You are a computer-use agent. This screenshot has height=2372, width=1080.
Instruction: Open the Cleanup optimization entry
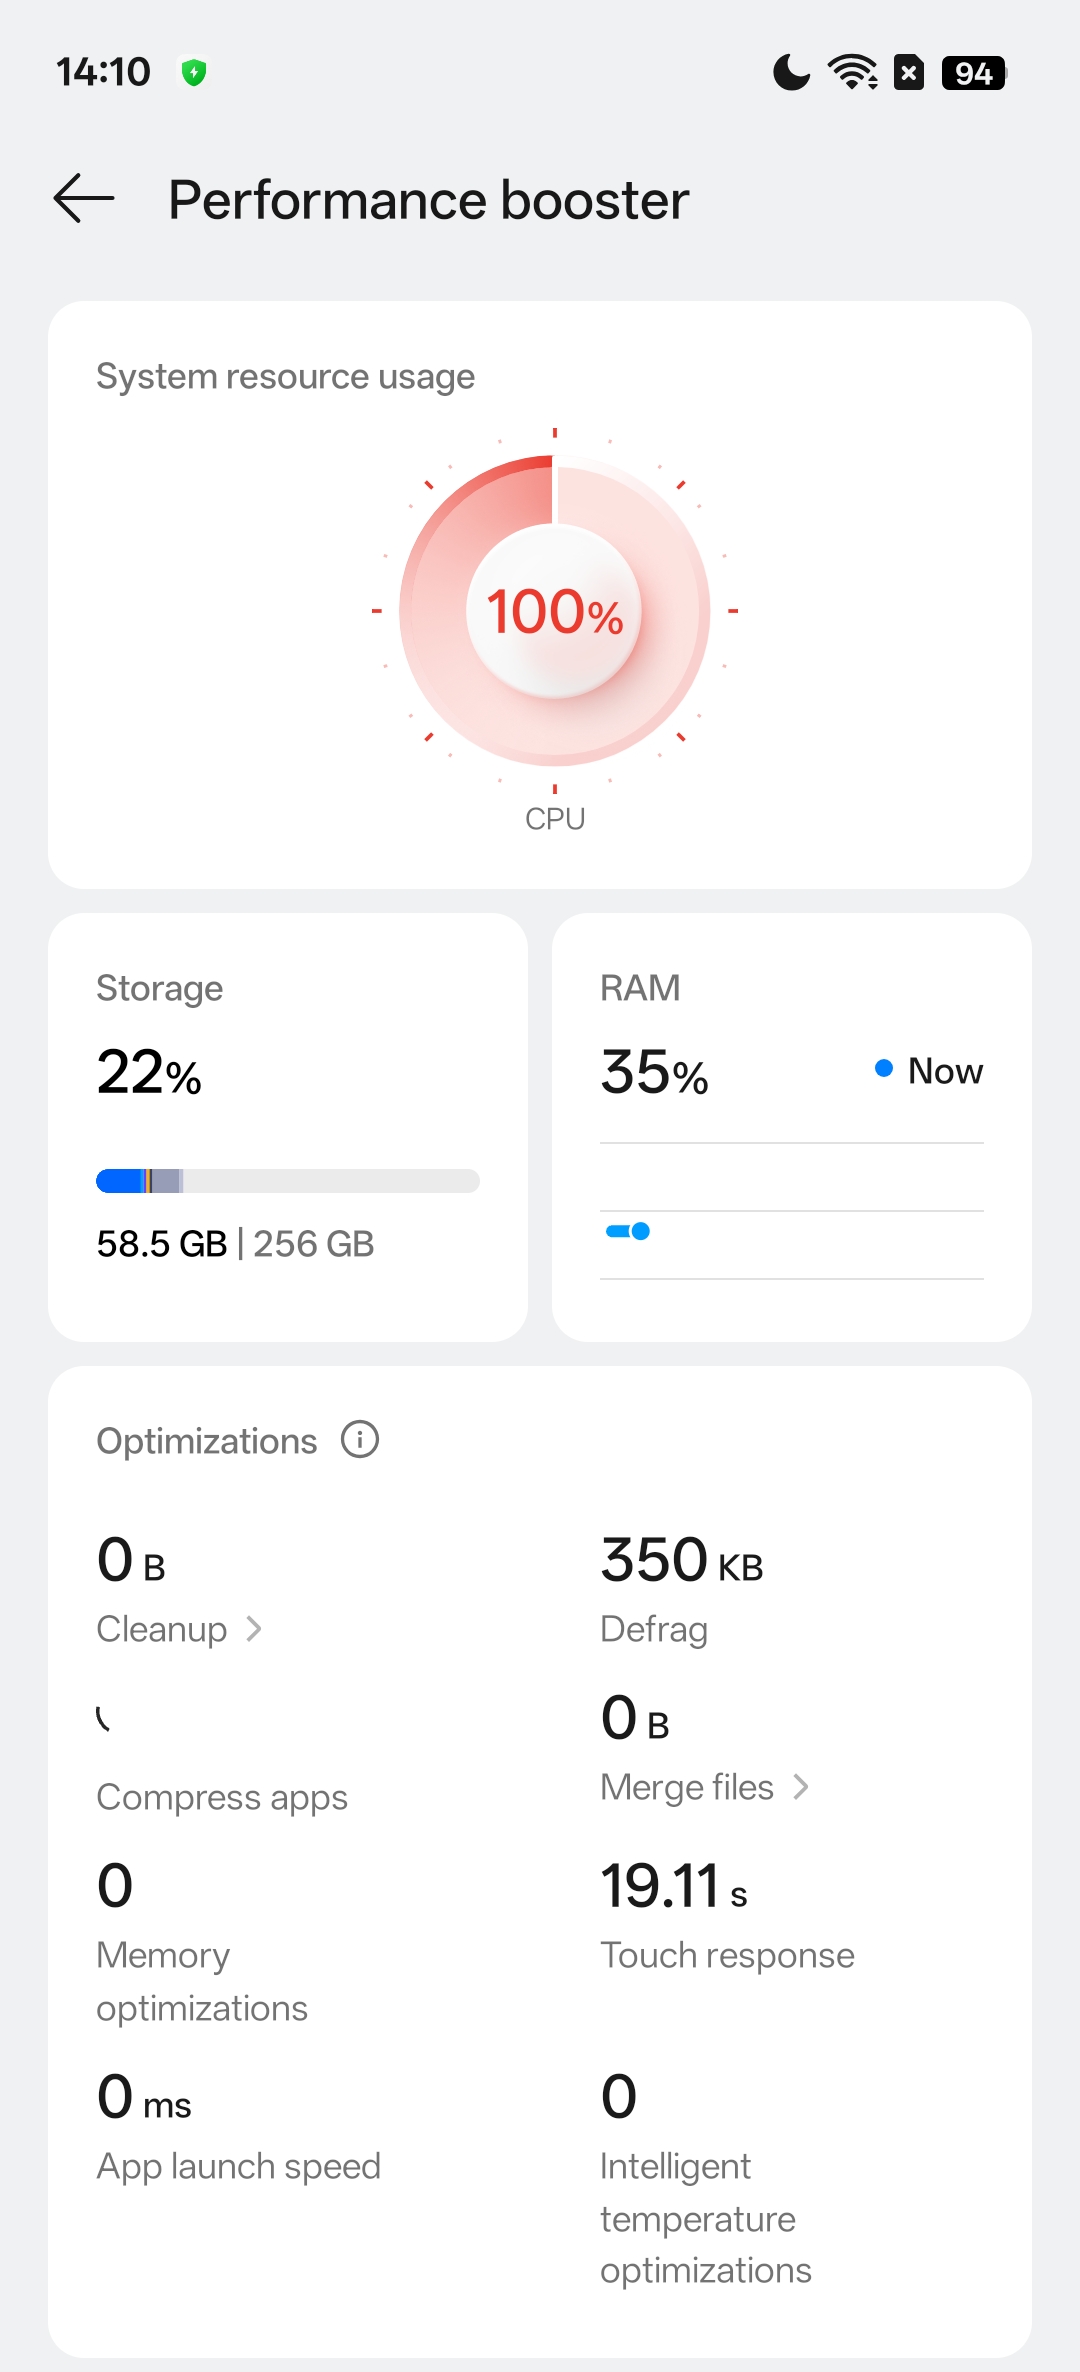162,1629
